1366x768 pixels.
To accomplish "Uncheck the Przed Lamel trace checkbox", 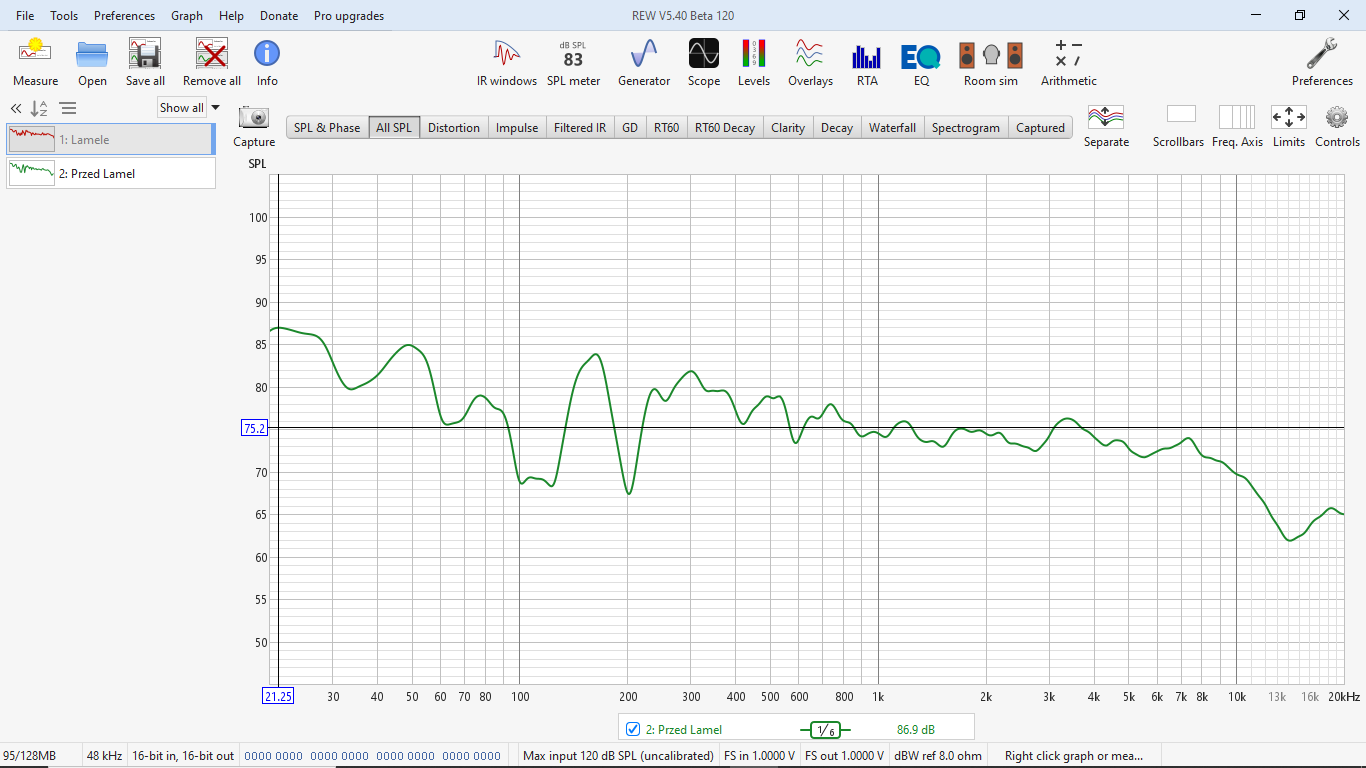I will point(632,729).
